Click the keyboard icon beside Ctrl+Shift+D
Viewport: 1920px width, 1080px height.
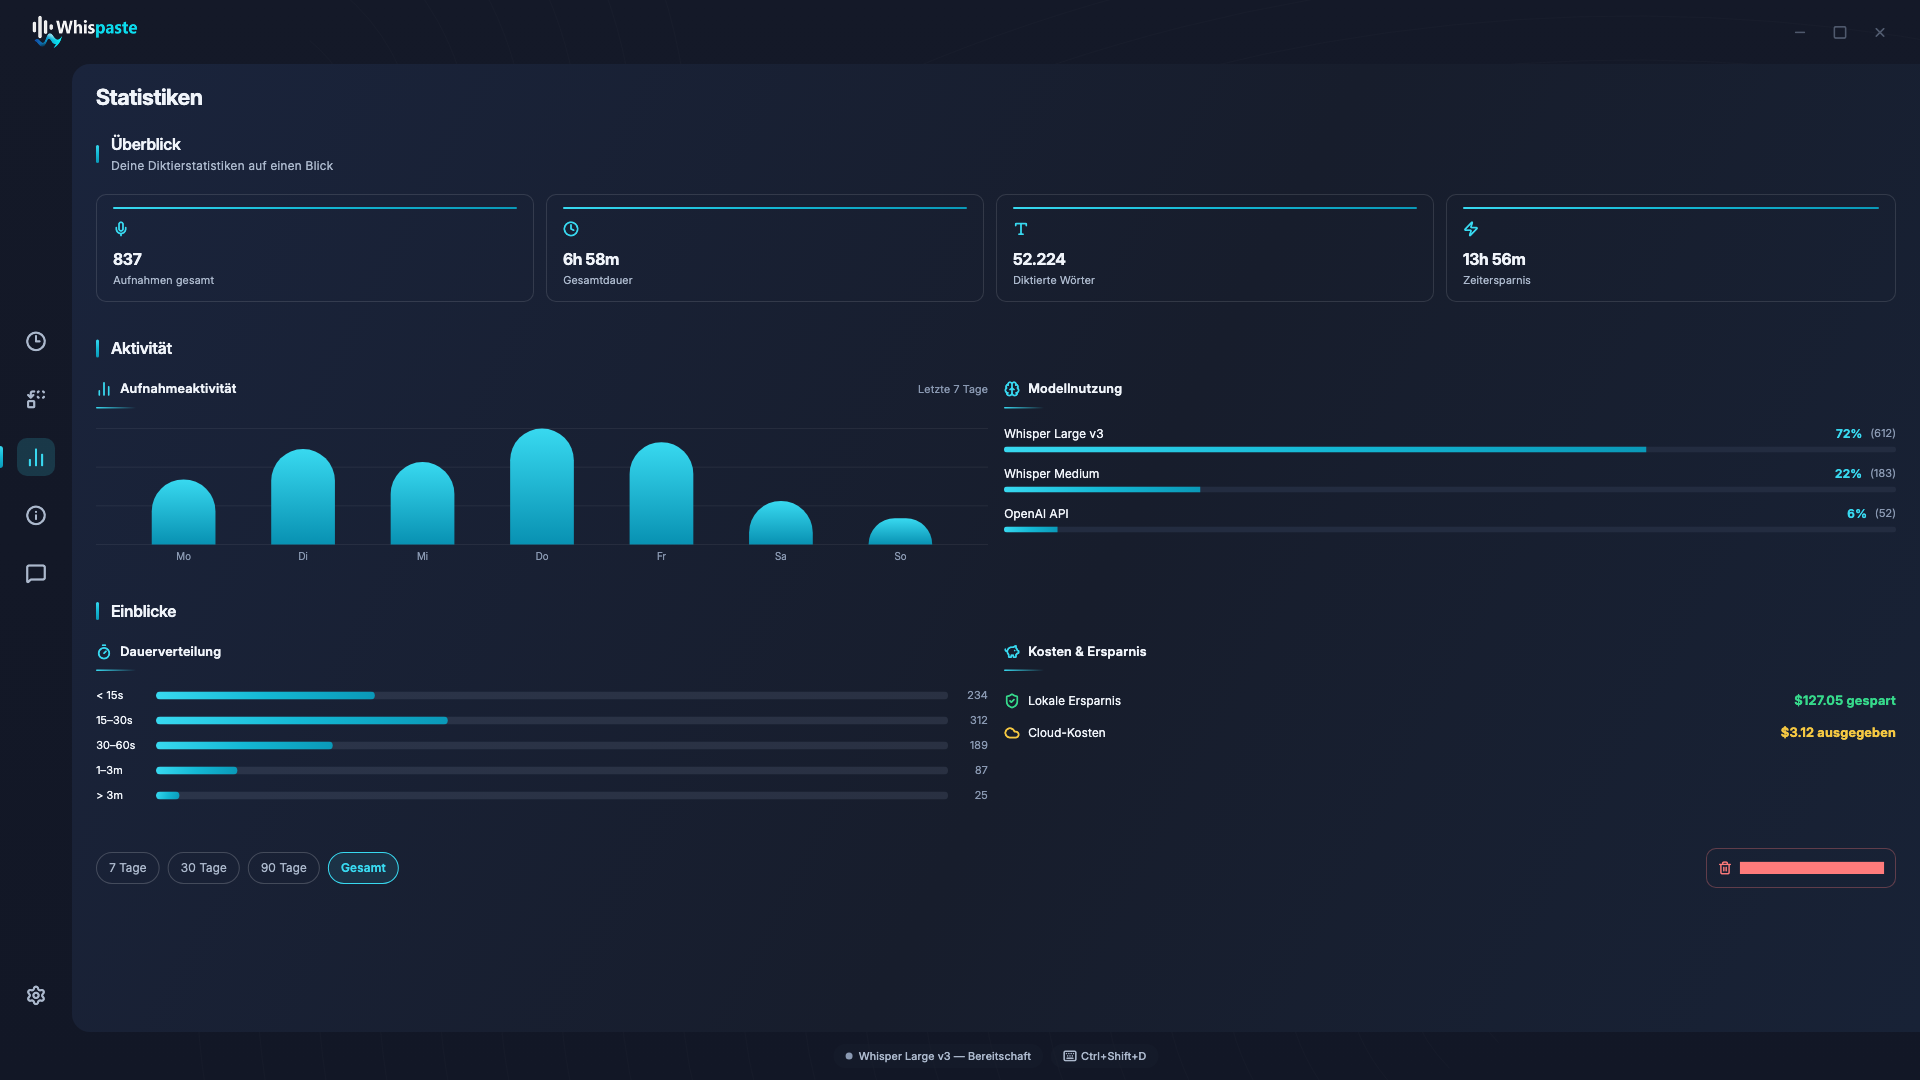1070,1056
